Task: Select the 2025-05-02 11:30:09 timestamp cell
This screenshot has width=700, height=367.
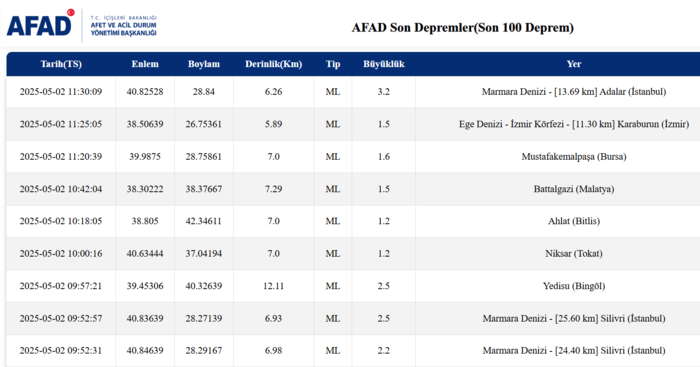Action: click(61, 92)
